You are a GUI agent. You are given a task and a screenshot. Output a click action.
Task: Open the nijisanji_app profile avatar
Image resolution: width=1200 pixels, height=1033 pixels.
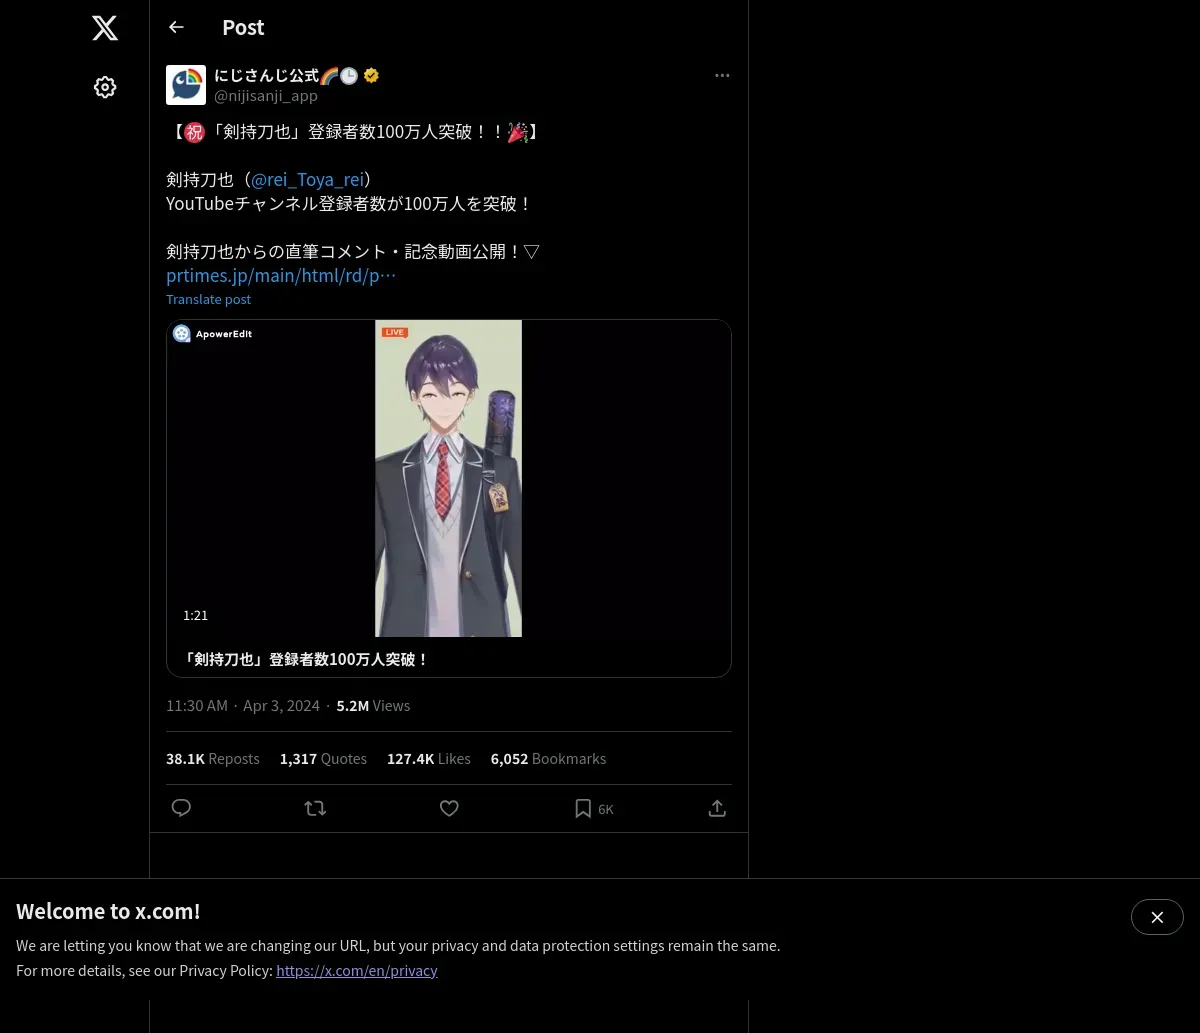tap(186, 85)
